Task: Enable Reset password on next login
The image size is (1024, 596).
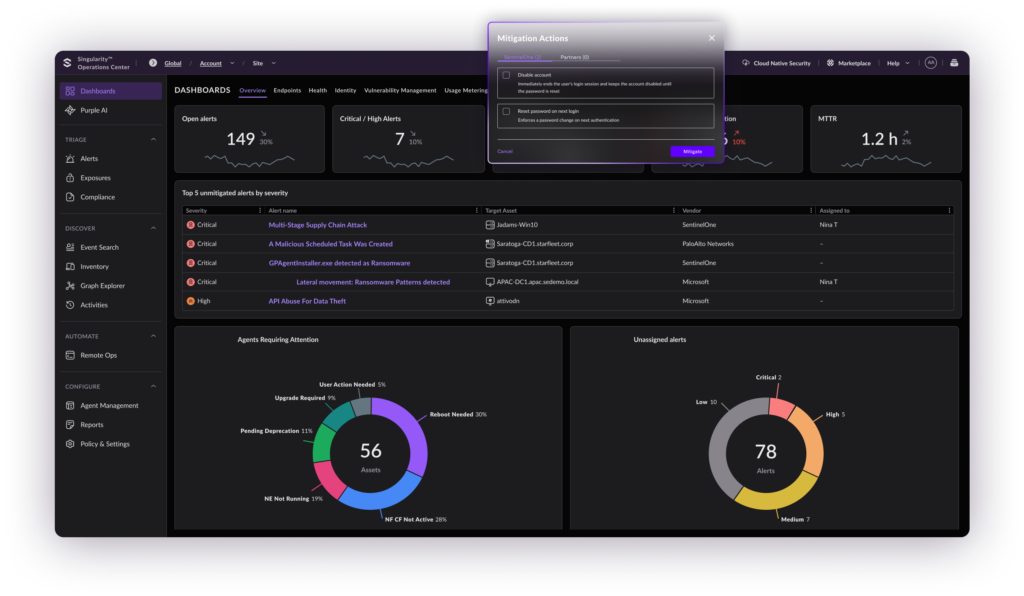Action: (507, 111)
